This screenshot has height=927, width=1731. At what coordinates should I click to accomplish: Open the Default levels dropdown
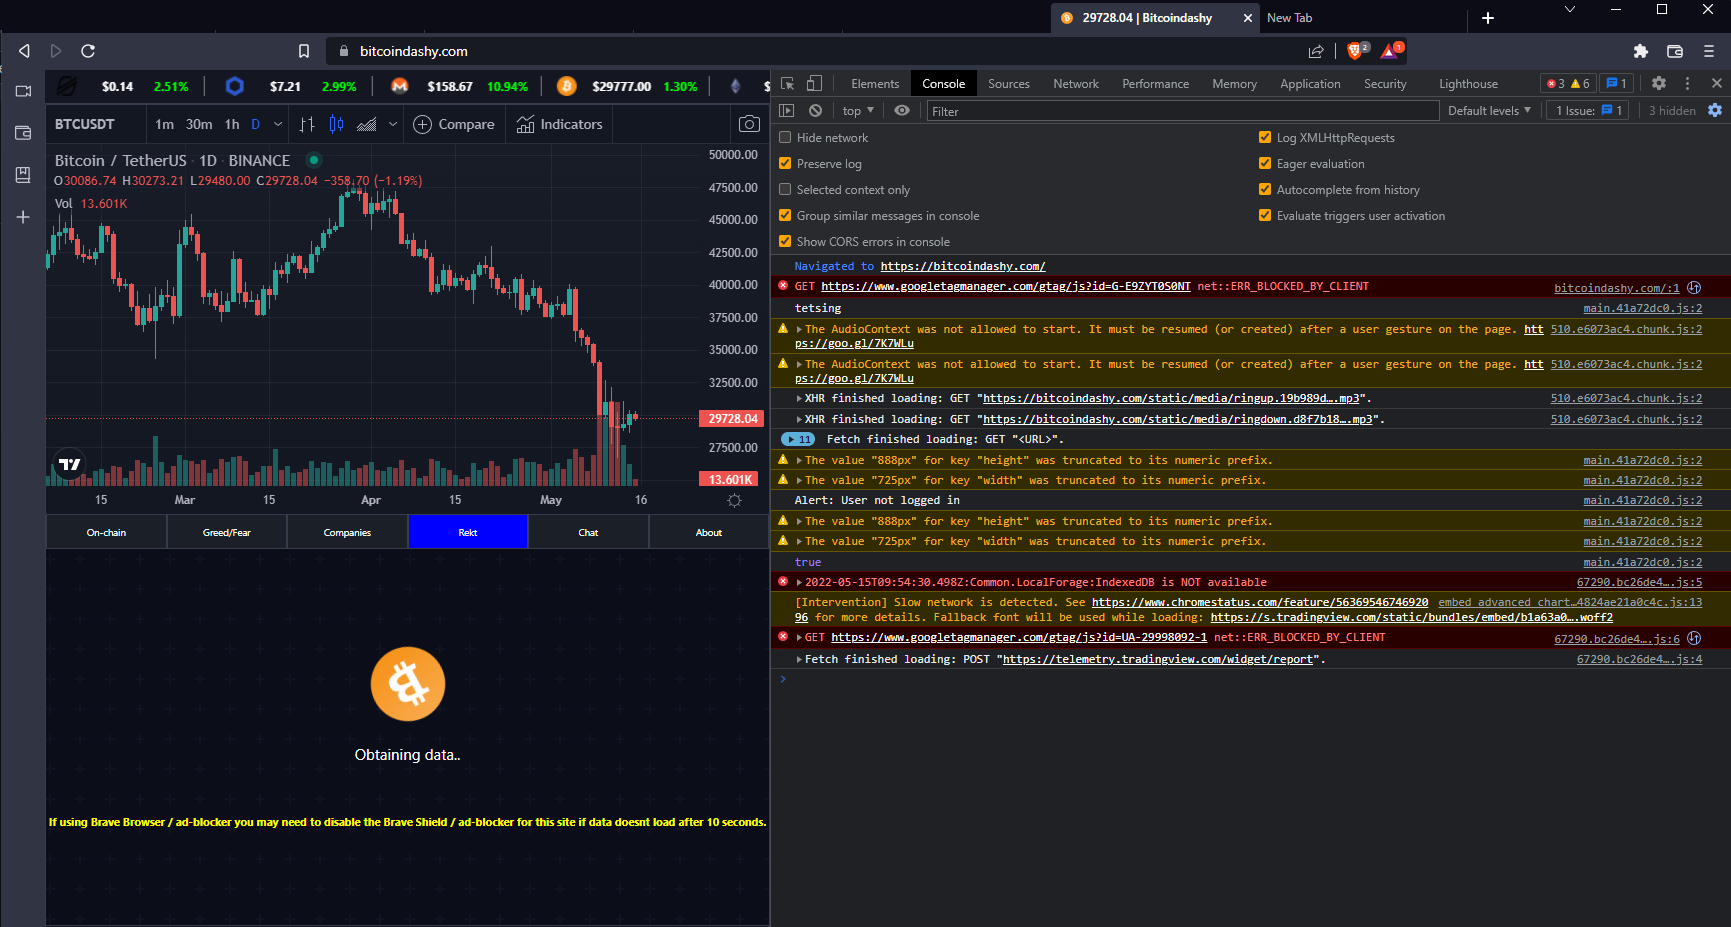click(1489, 111)
